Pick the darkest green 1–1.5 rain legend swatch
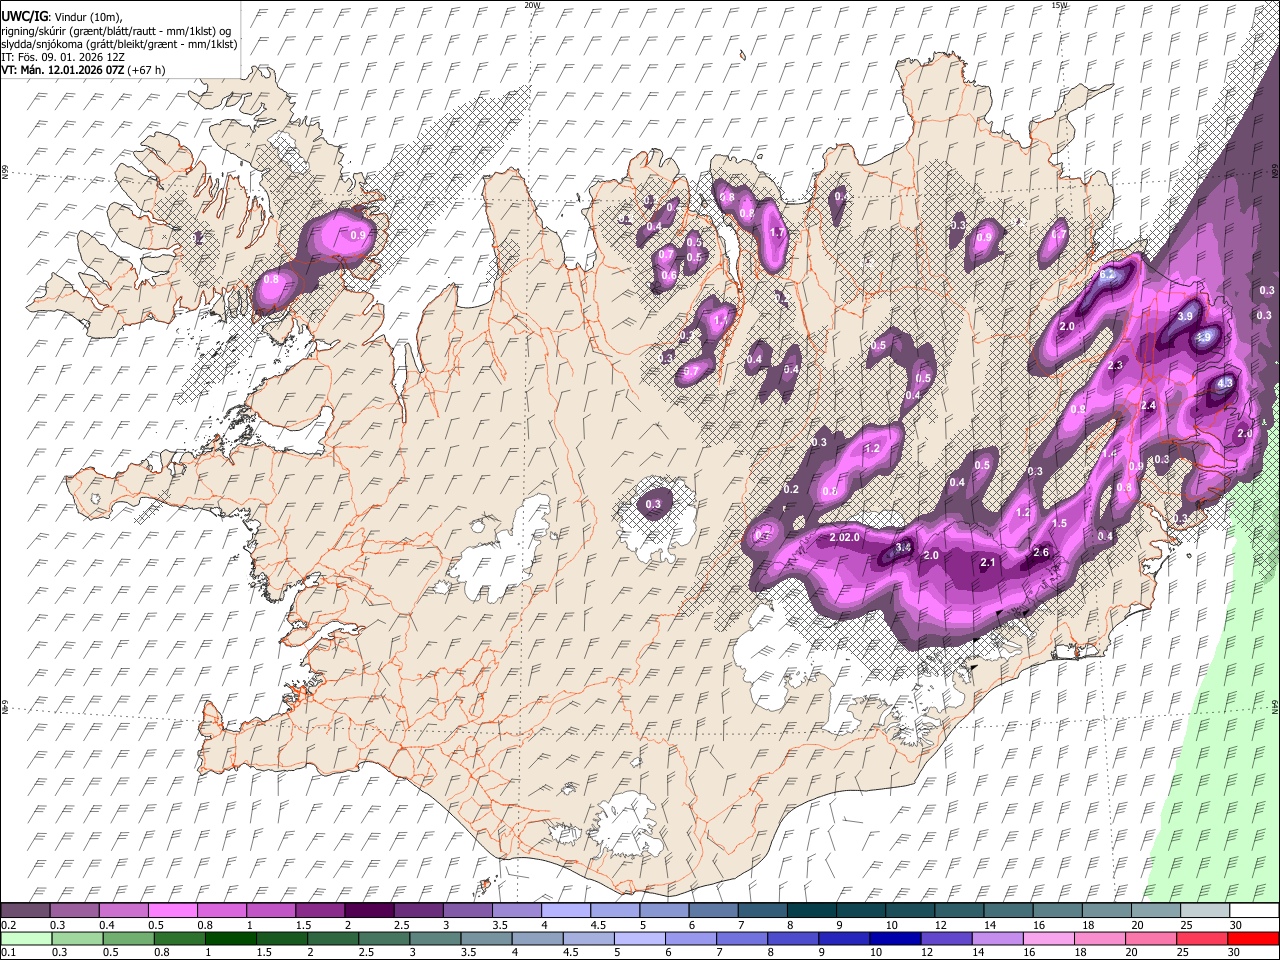This screenshot has height=960, width=1280. point(230,938)
